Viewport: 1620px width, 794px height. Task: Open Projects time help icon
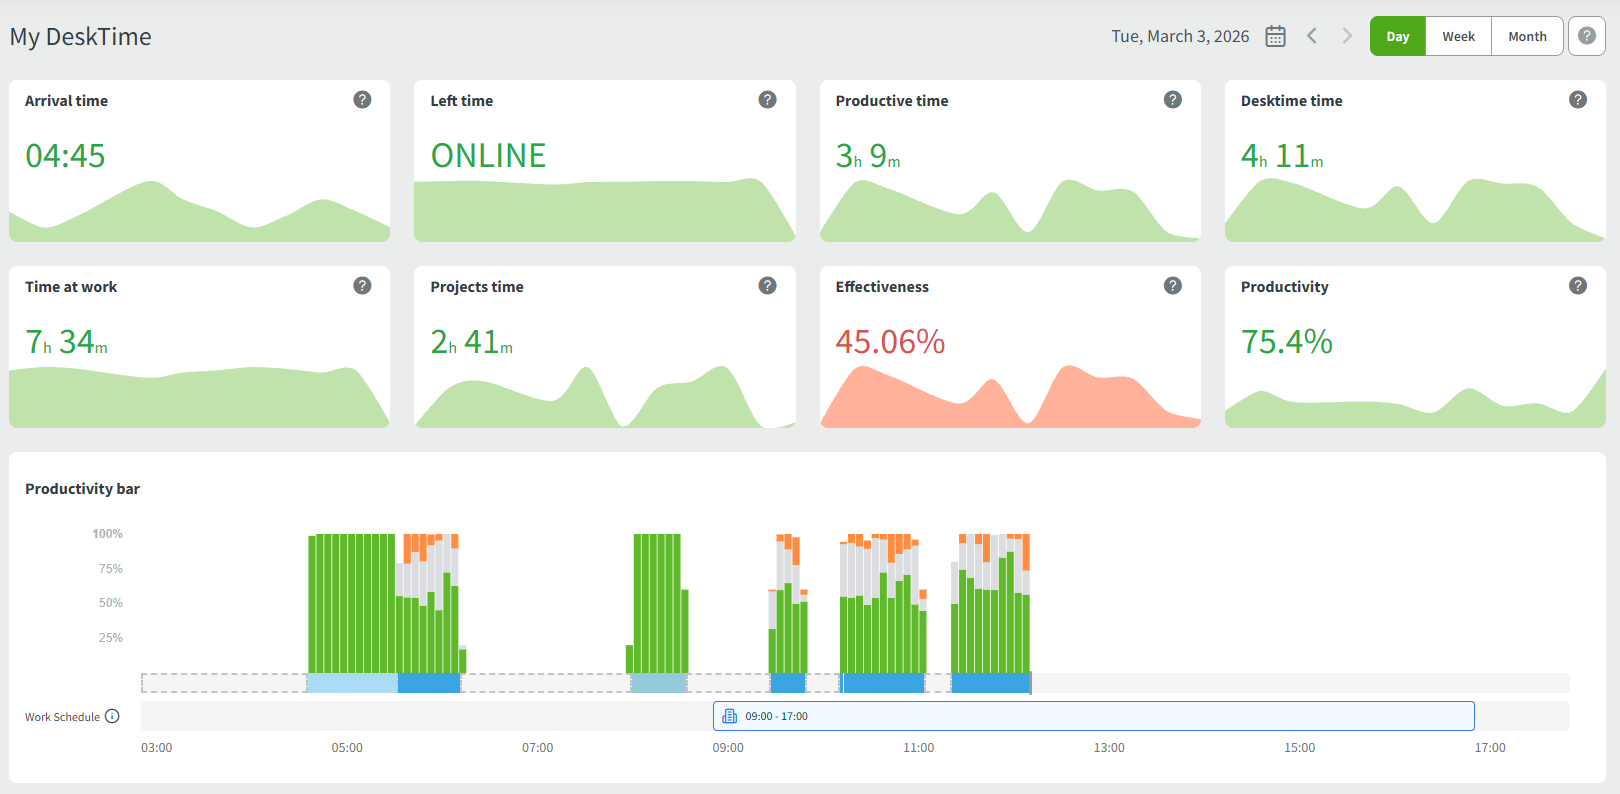click(x=767, y=286)
